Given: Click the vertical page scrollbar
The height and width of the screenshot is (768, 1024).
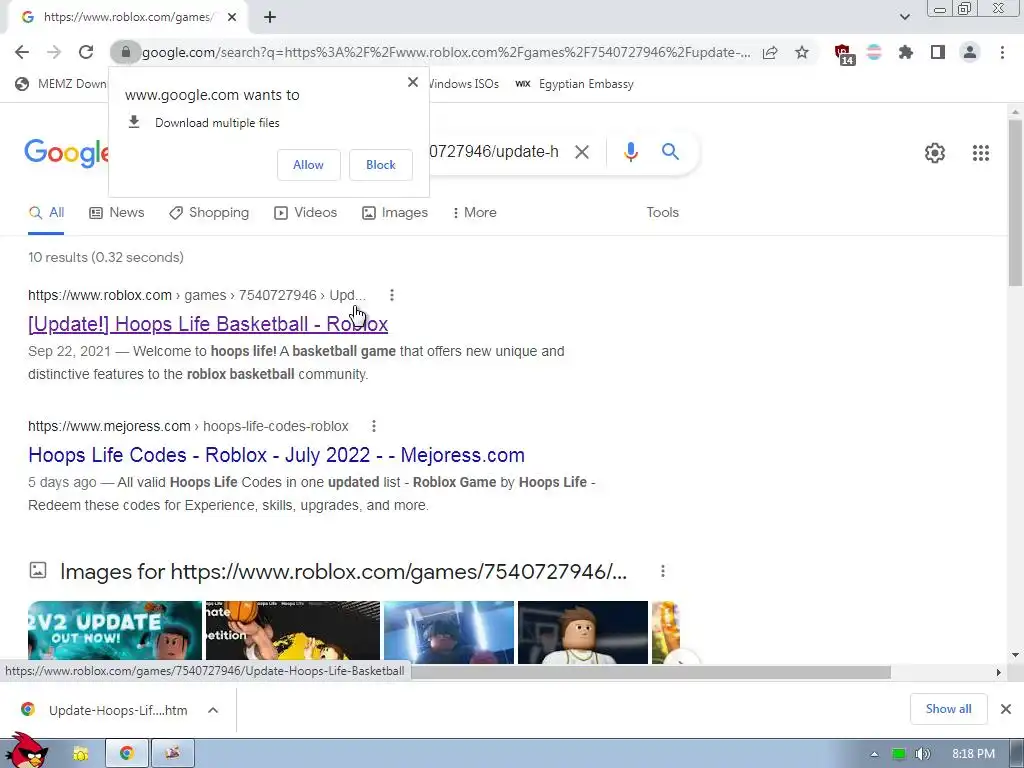Looking at the screenshot, I should click(1015, 203).
